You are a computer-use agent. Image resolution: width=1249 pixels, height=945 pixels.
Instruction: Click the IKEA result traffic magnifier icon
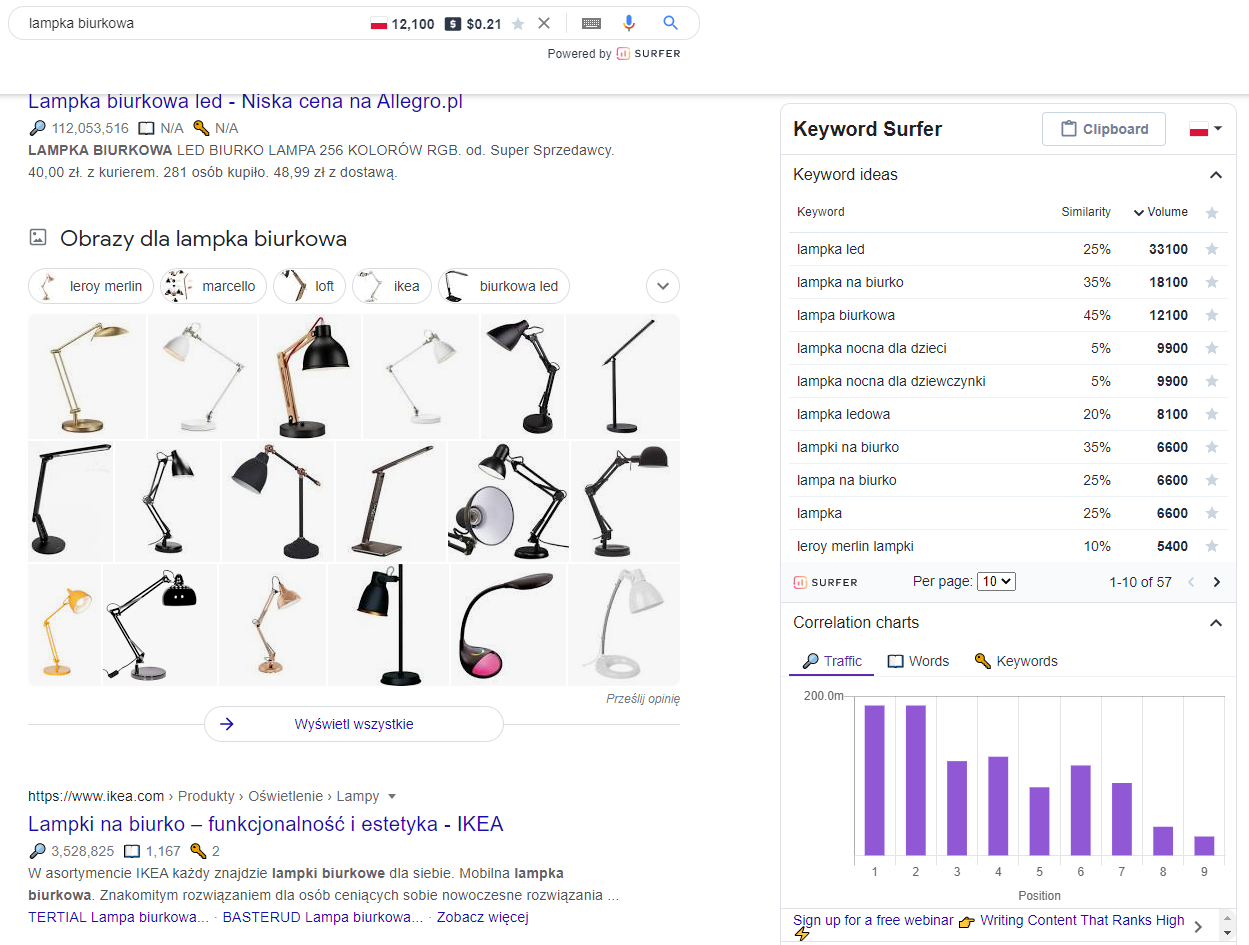(x=38, y=852)
